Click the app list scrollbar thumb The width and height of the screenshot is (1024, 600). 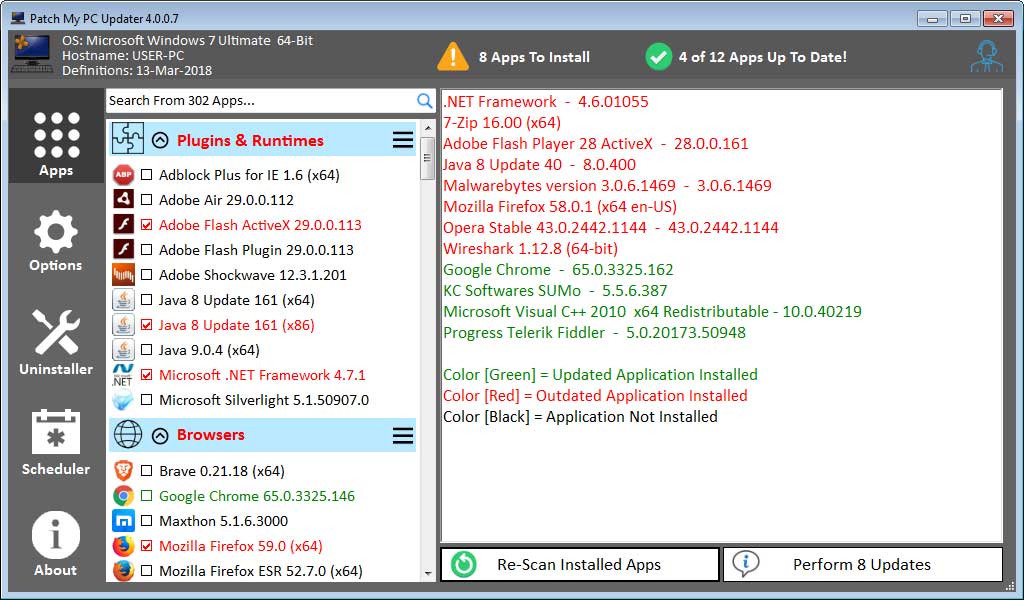tap(428, 157)
